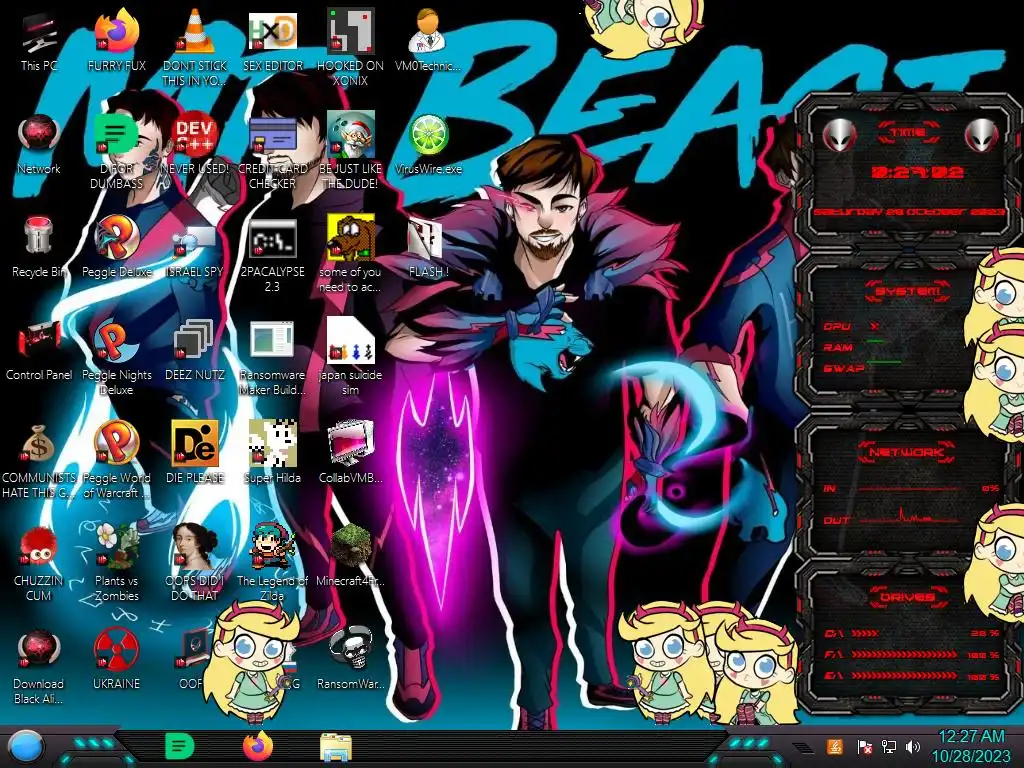Open the VM0Technic... desktop shortcut
Screen dimensions: 1024x768
coord(428,39)
